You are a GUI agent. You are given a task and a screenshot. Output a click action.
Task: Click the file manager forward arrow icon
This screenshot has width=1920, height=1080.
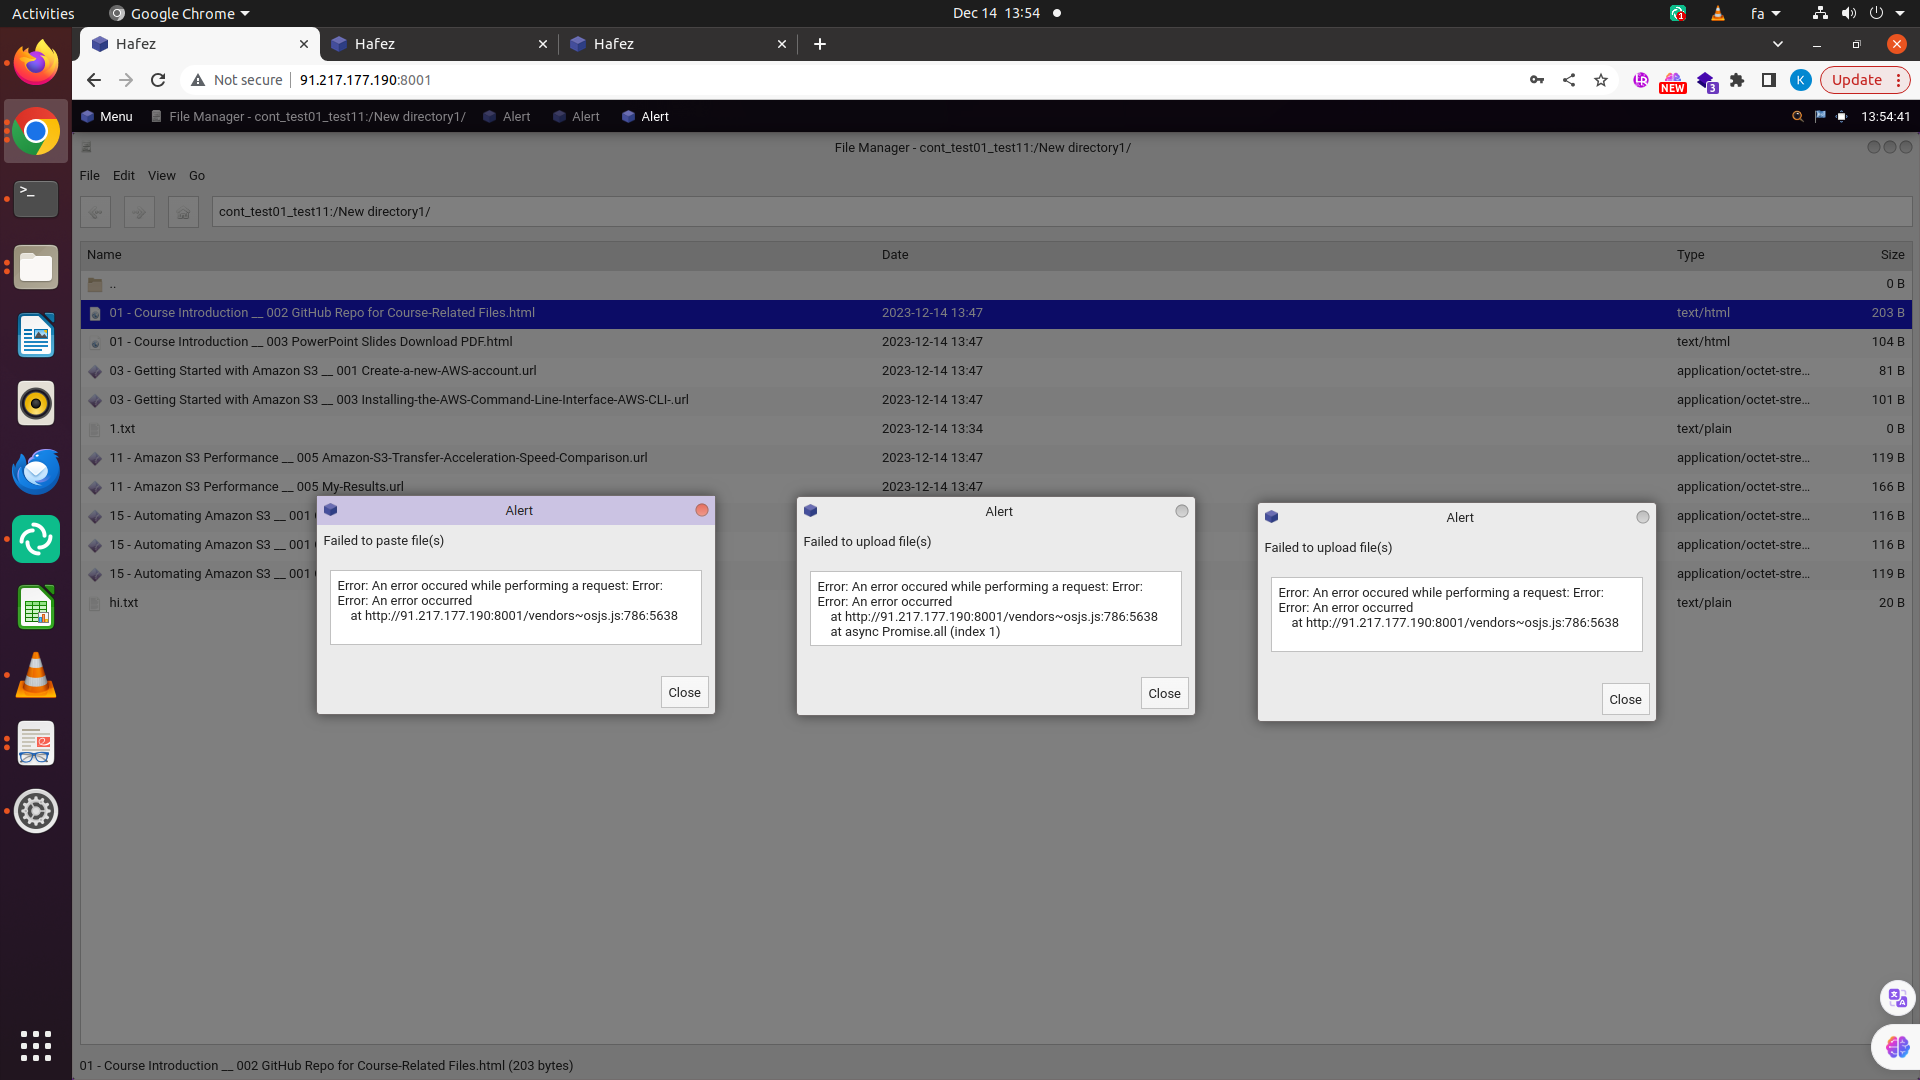pos(139,212)
